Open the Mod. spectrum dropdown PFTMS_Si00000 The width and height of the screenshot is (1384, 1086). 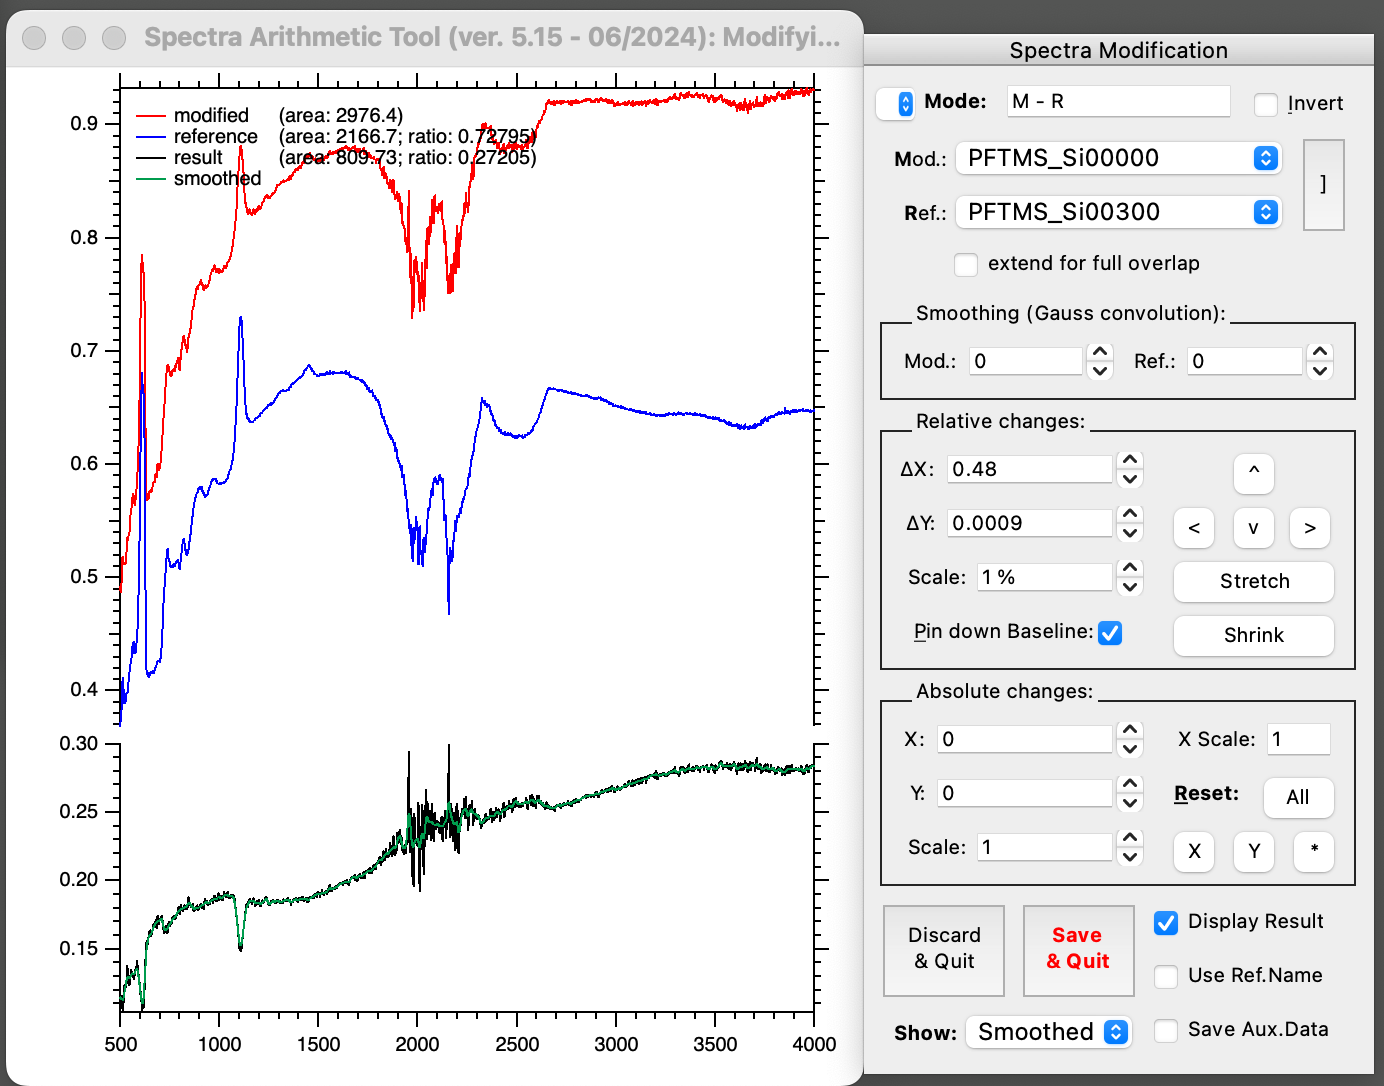[1118, 158]
